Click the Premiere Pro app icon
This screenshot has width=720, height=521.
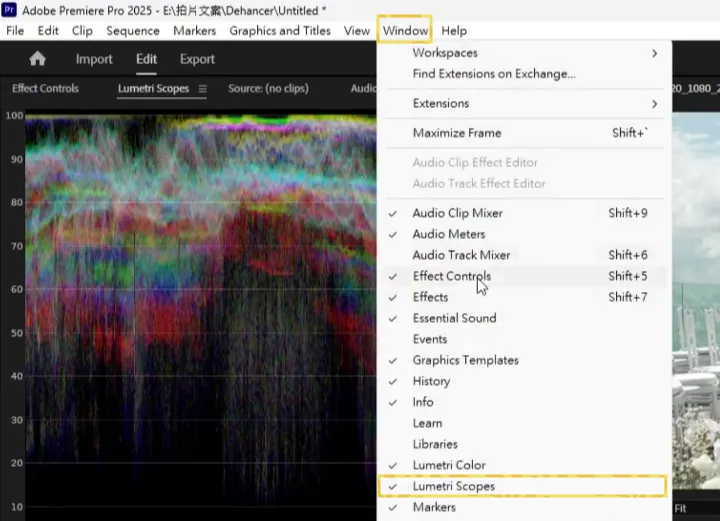[x=10, y=8]
